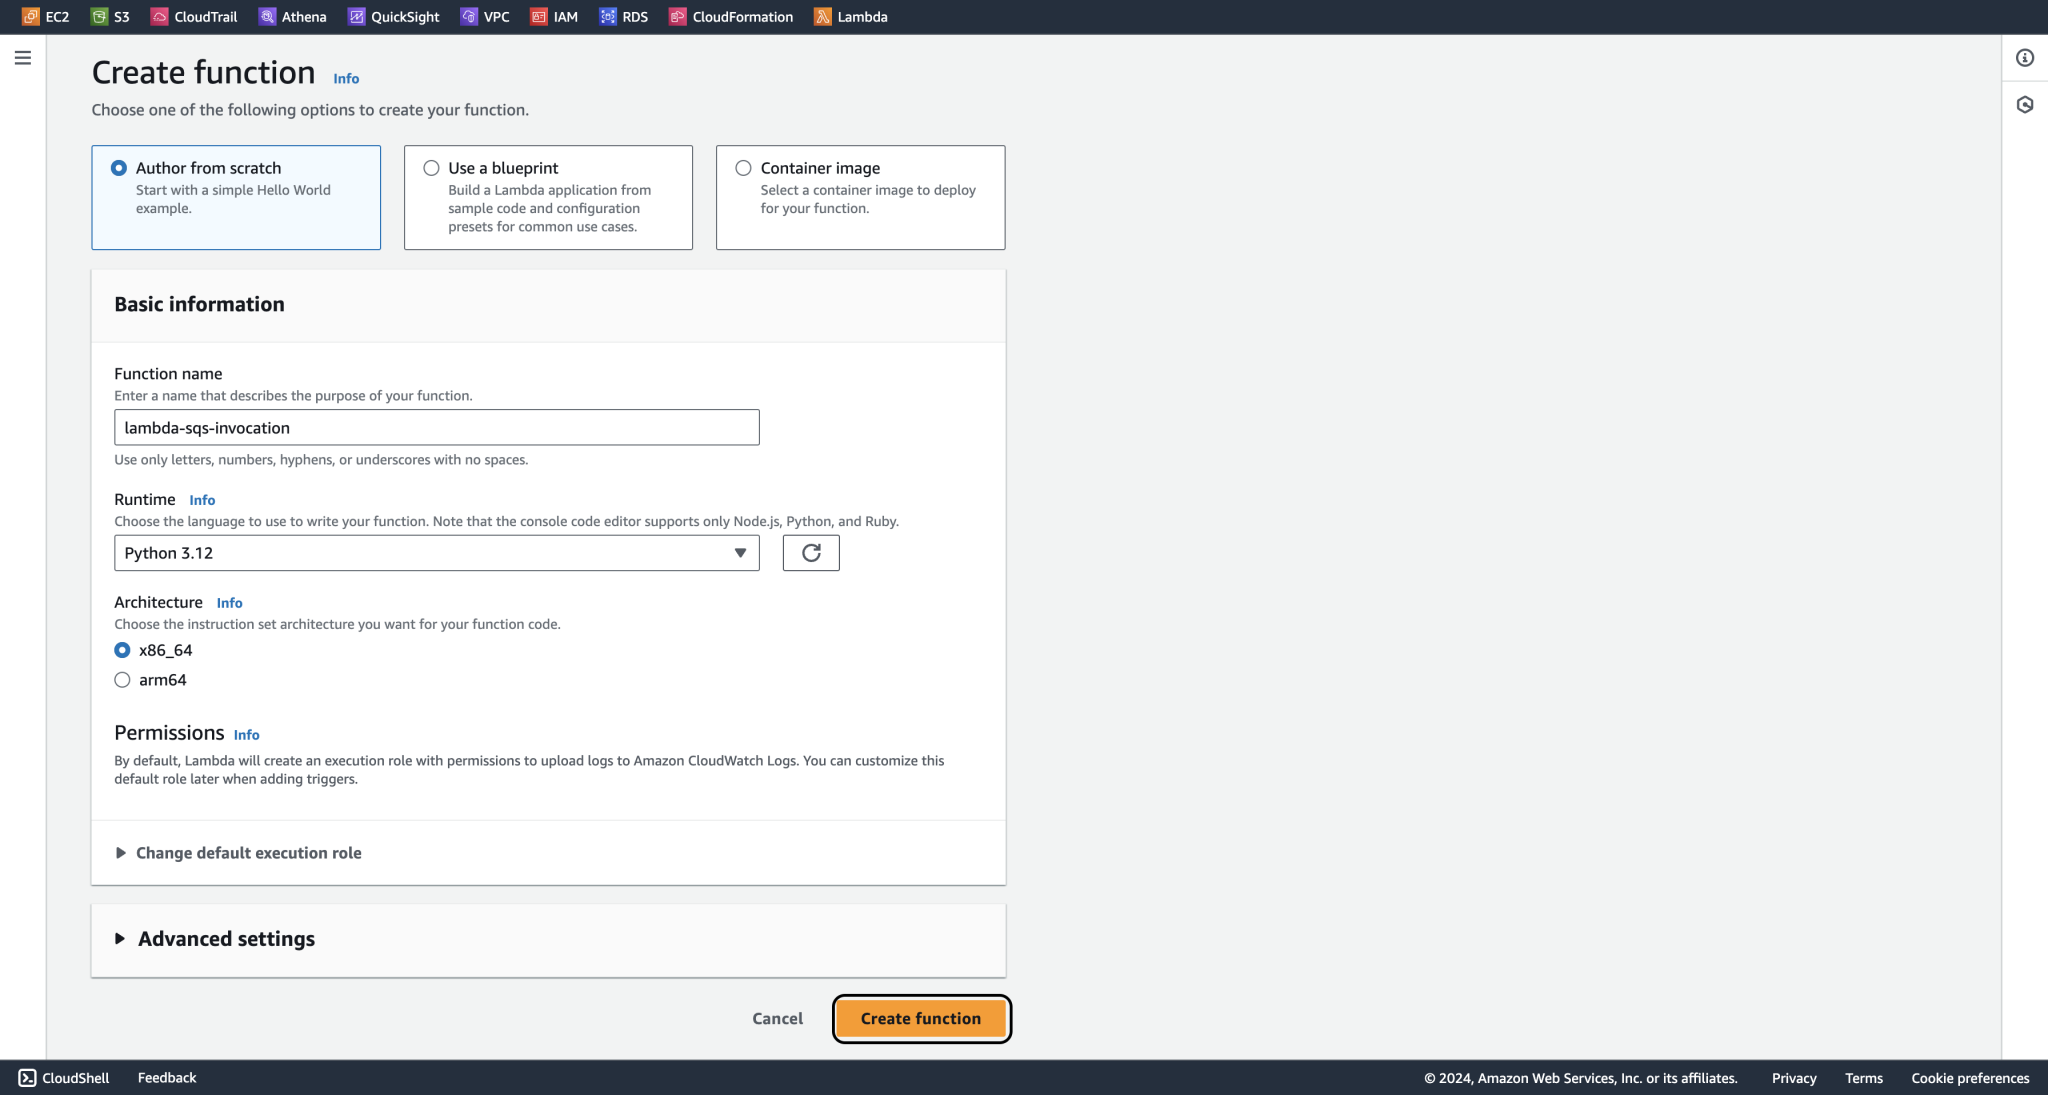Open the navigation hamburger menu
Image resolution: width=2048 pixels, height=1095 pixels.
pos(22,57)
